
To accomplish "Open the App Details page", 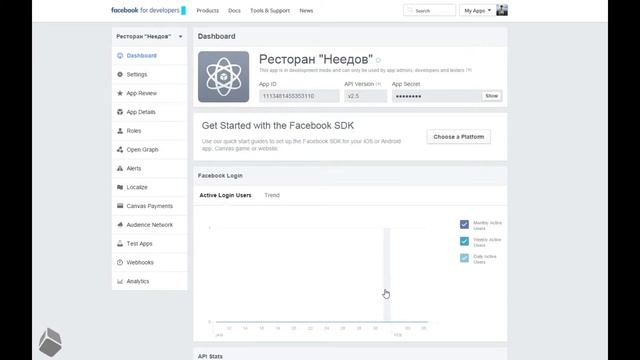I will (x=141, y=112).
